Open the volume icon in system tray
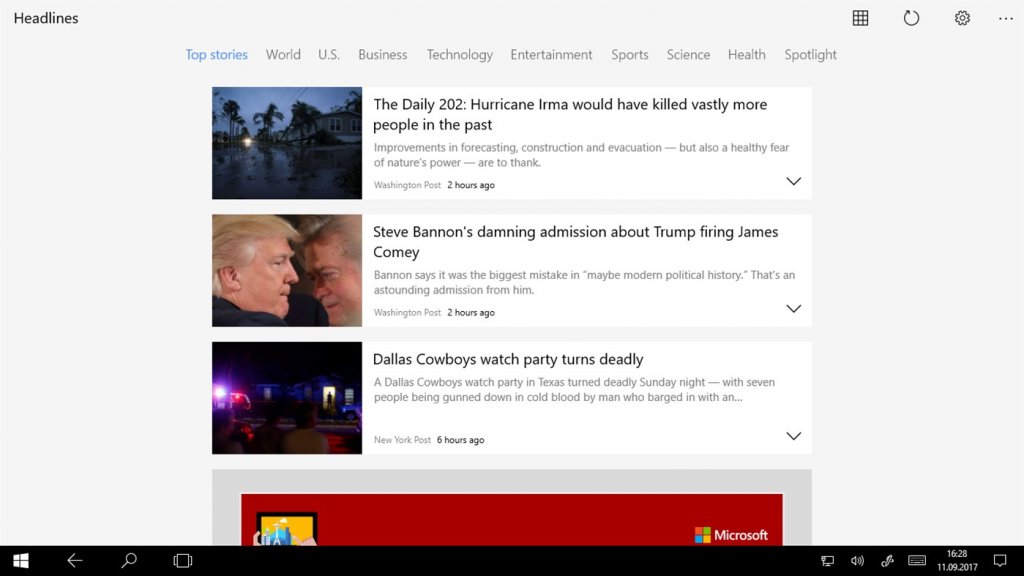The image size is (1024, 576). point(857,560)
